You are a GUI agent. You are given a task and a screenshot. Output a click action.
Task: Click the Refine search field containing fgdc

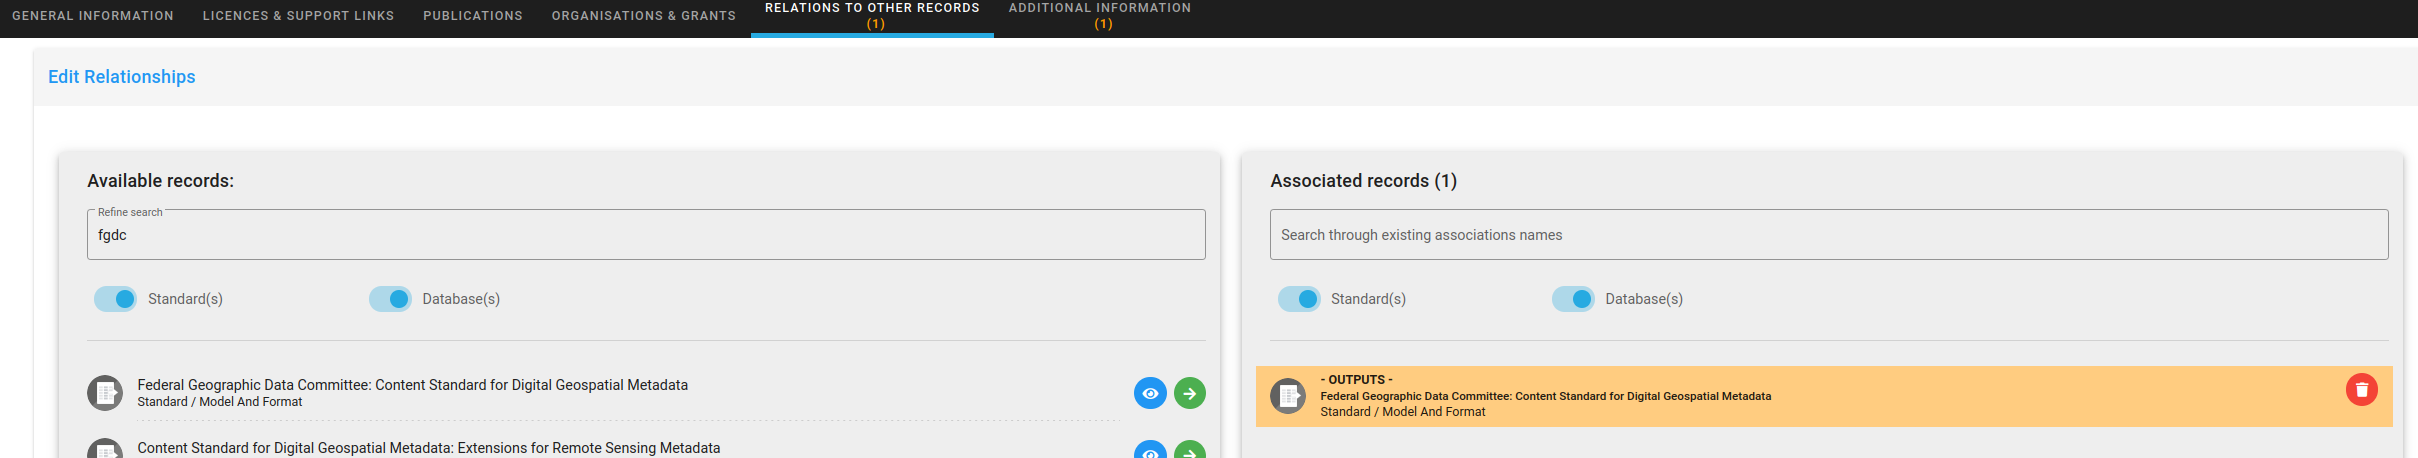point(646,235)
